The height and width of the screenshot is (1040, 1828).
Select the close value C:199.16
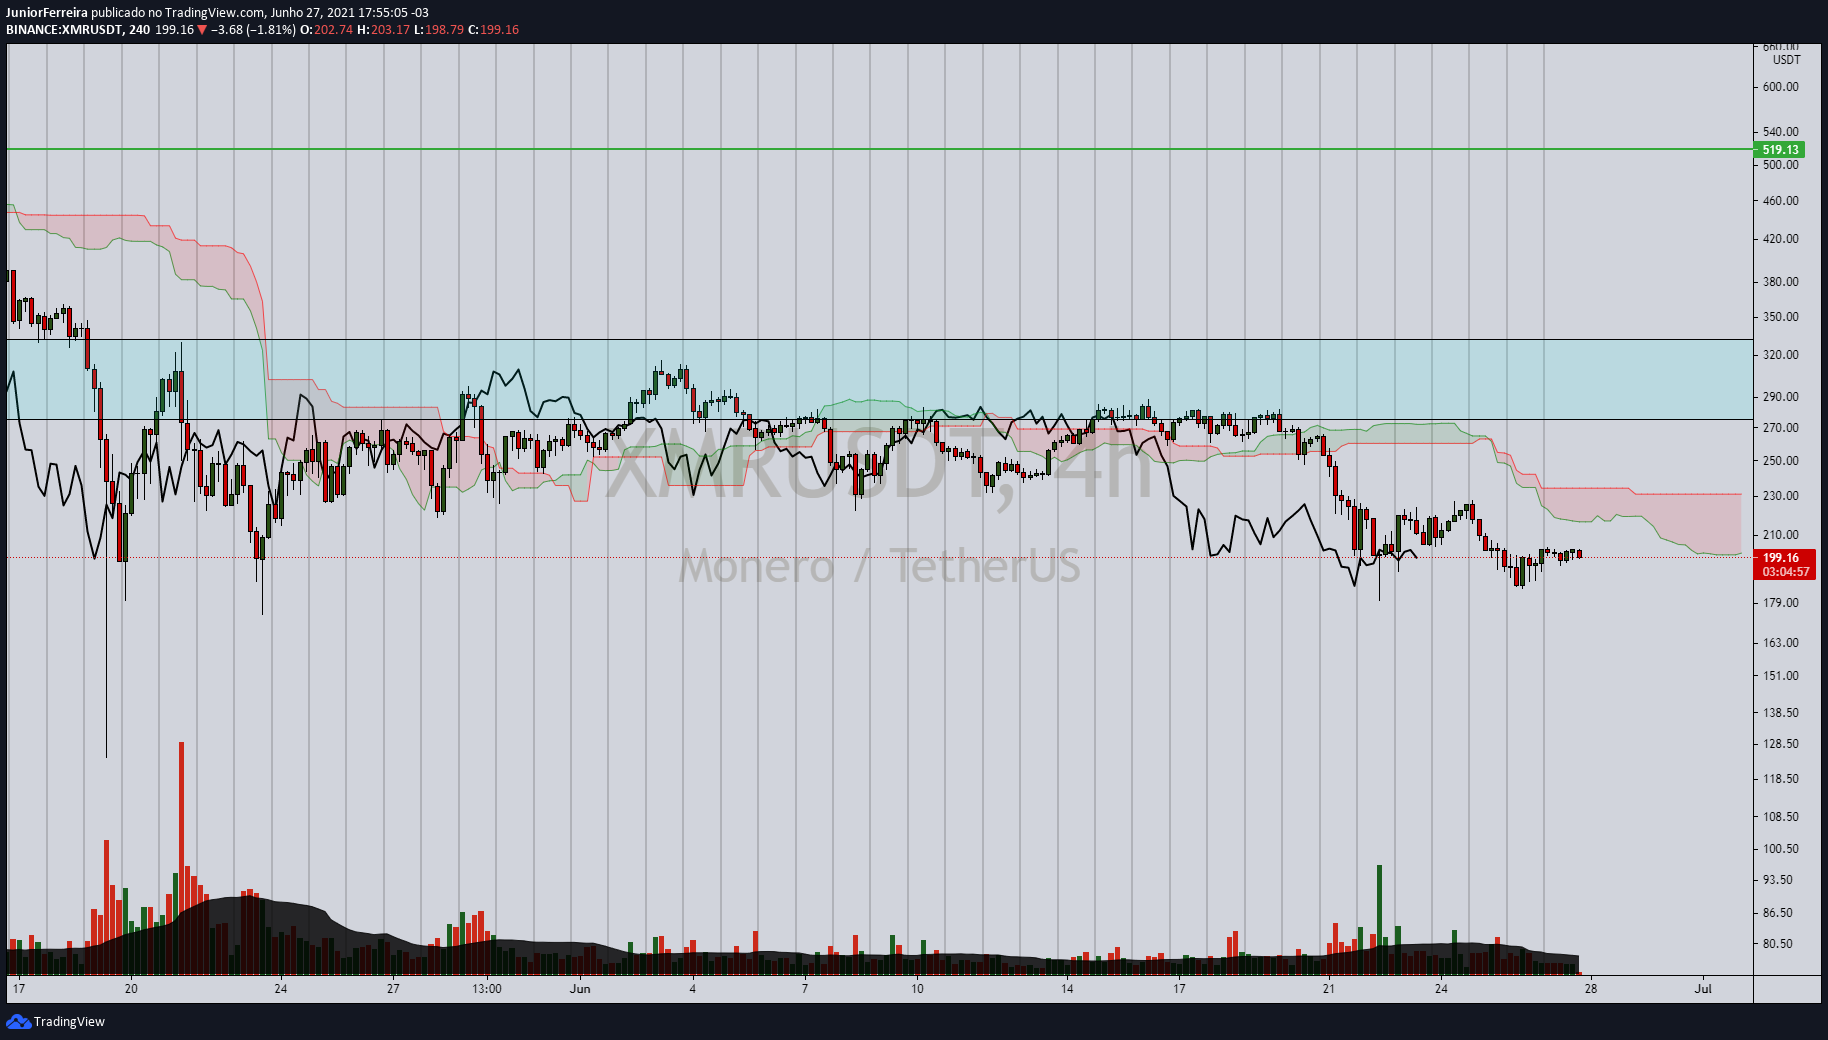(494, 30)
